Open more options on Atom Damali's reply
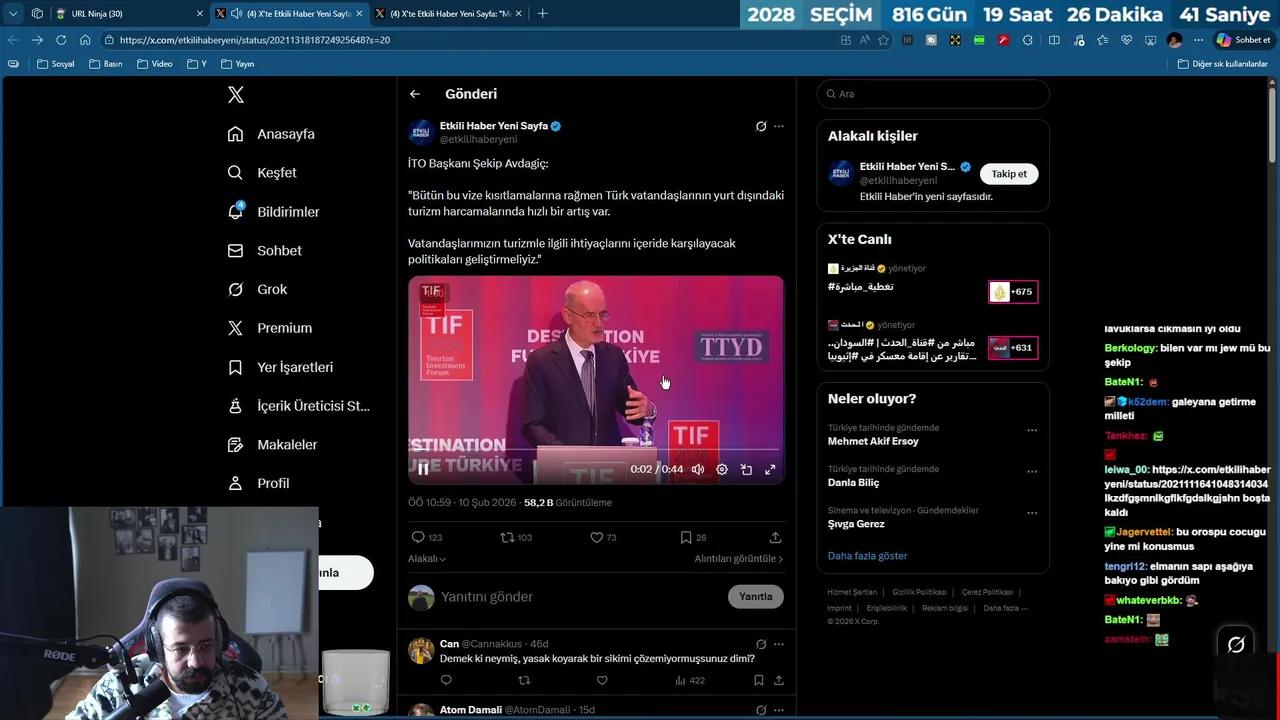Screen dimensions: 1280x720 tap(779, 710)
